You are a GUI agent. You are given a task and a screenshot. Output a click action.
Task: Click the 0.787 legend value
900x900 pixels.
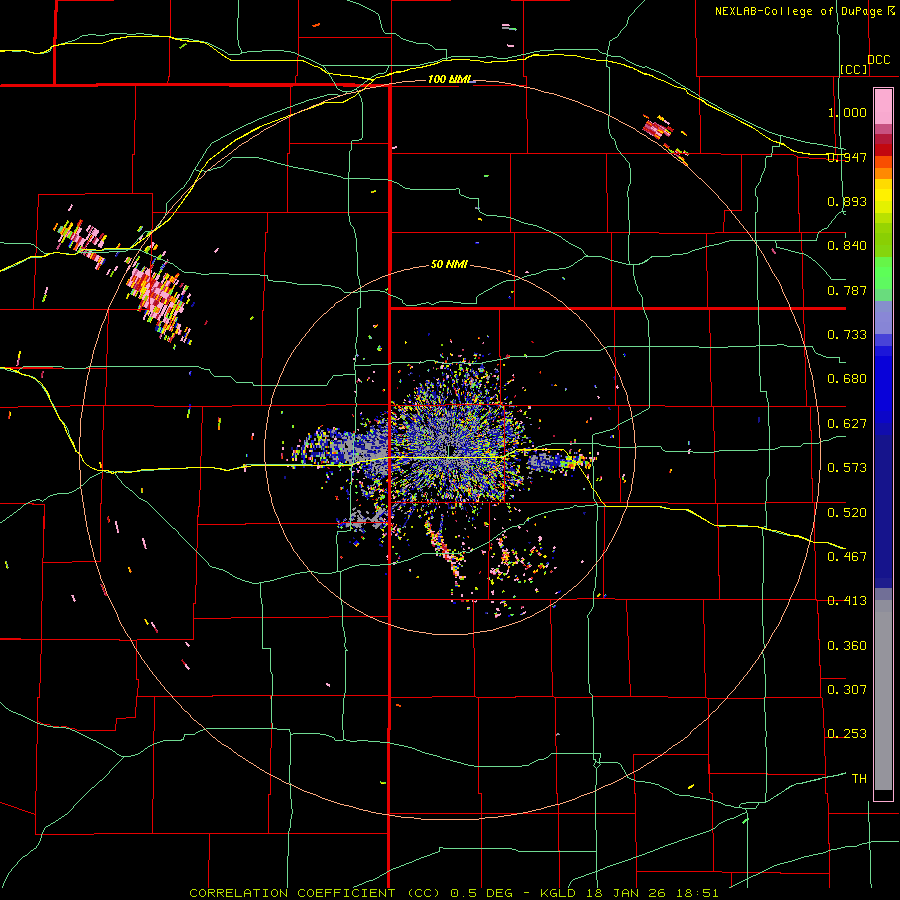[x=847, y=290]
